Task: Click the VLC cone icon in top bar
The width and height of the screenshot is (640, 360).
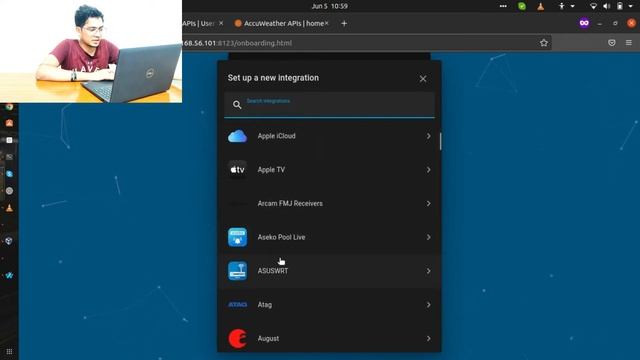Action: coord(540,6)
